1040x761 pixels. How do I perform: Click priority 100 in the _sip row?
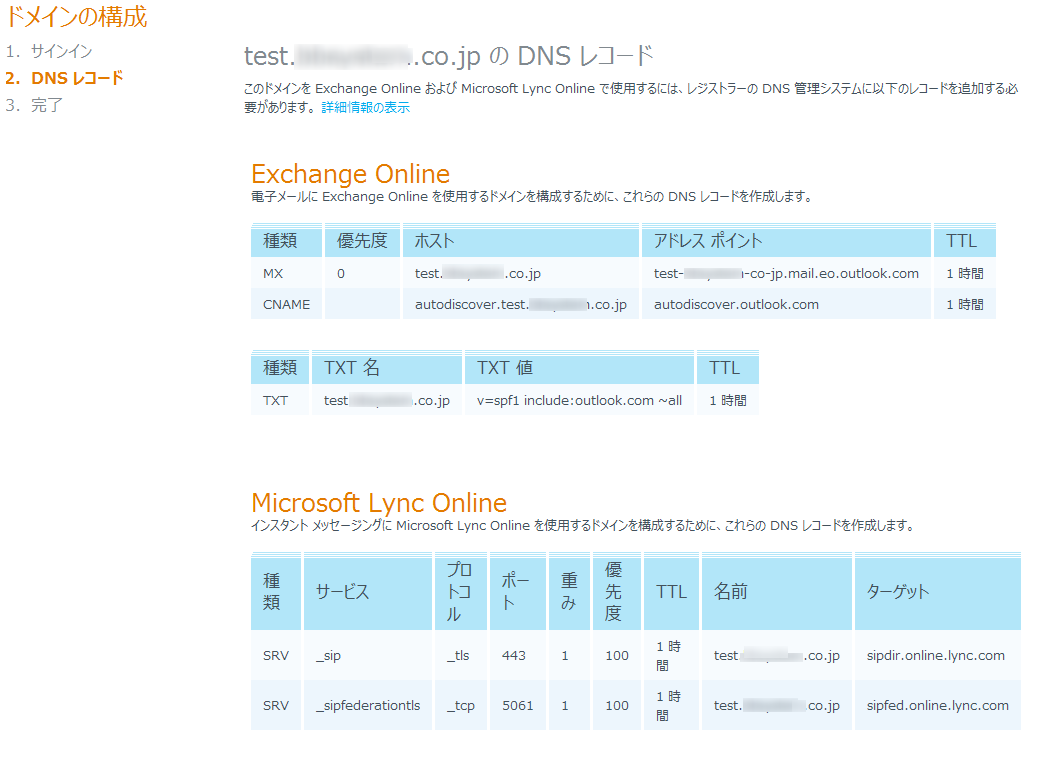click(617, 656)
